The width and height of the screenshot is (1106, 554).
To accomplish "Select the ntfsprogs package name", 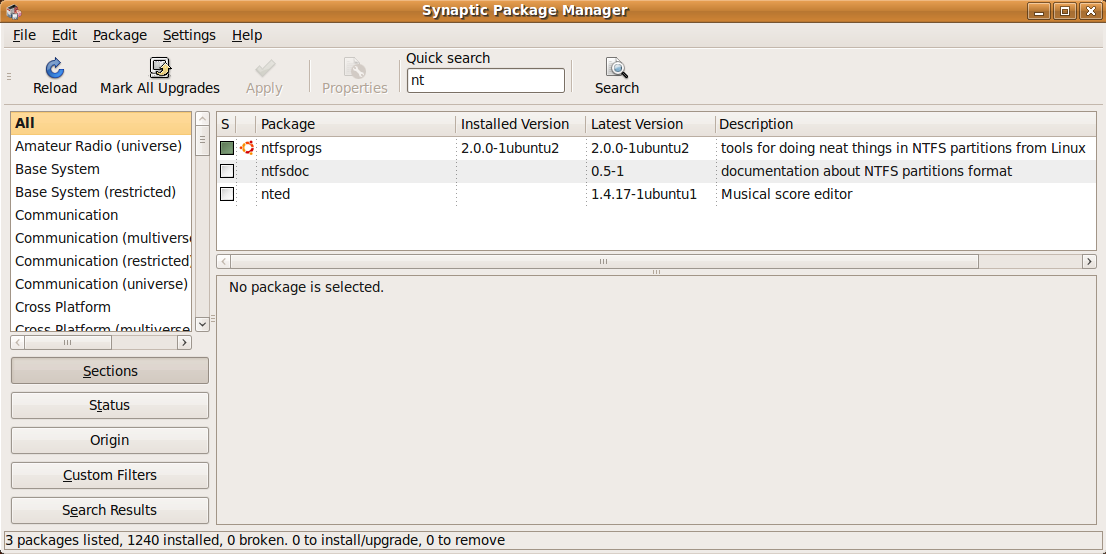I will pos(291,148).
